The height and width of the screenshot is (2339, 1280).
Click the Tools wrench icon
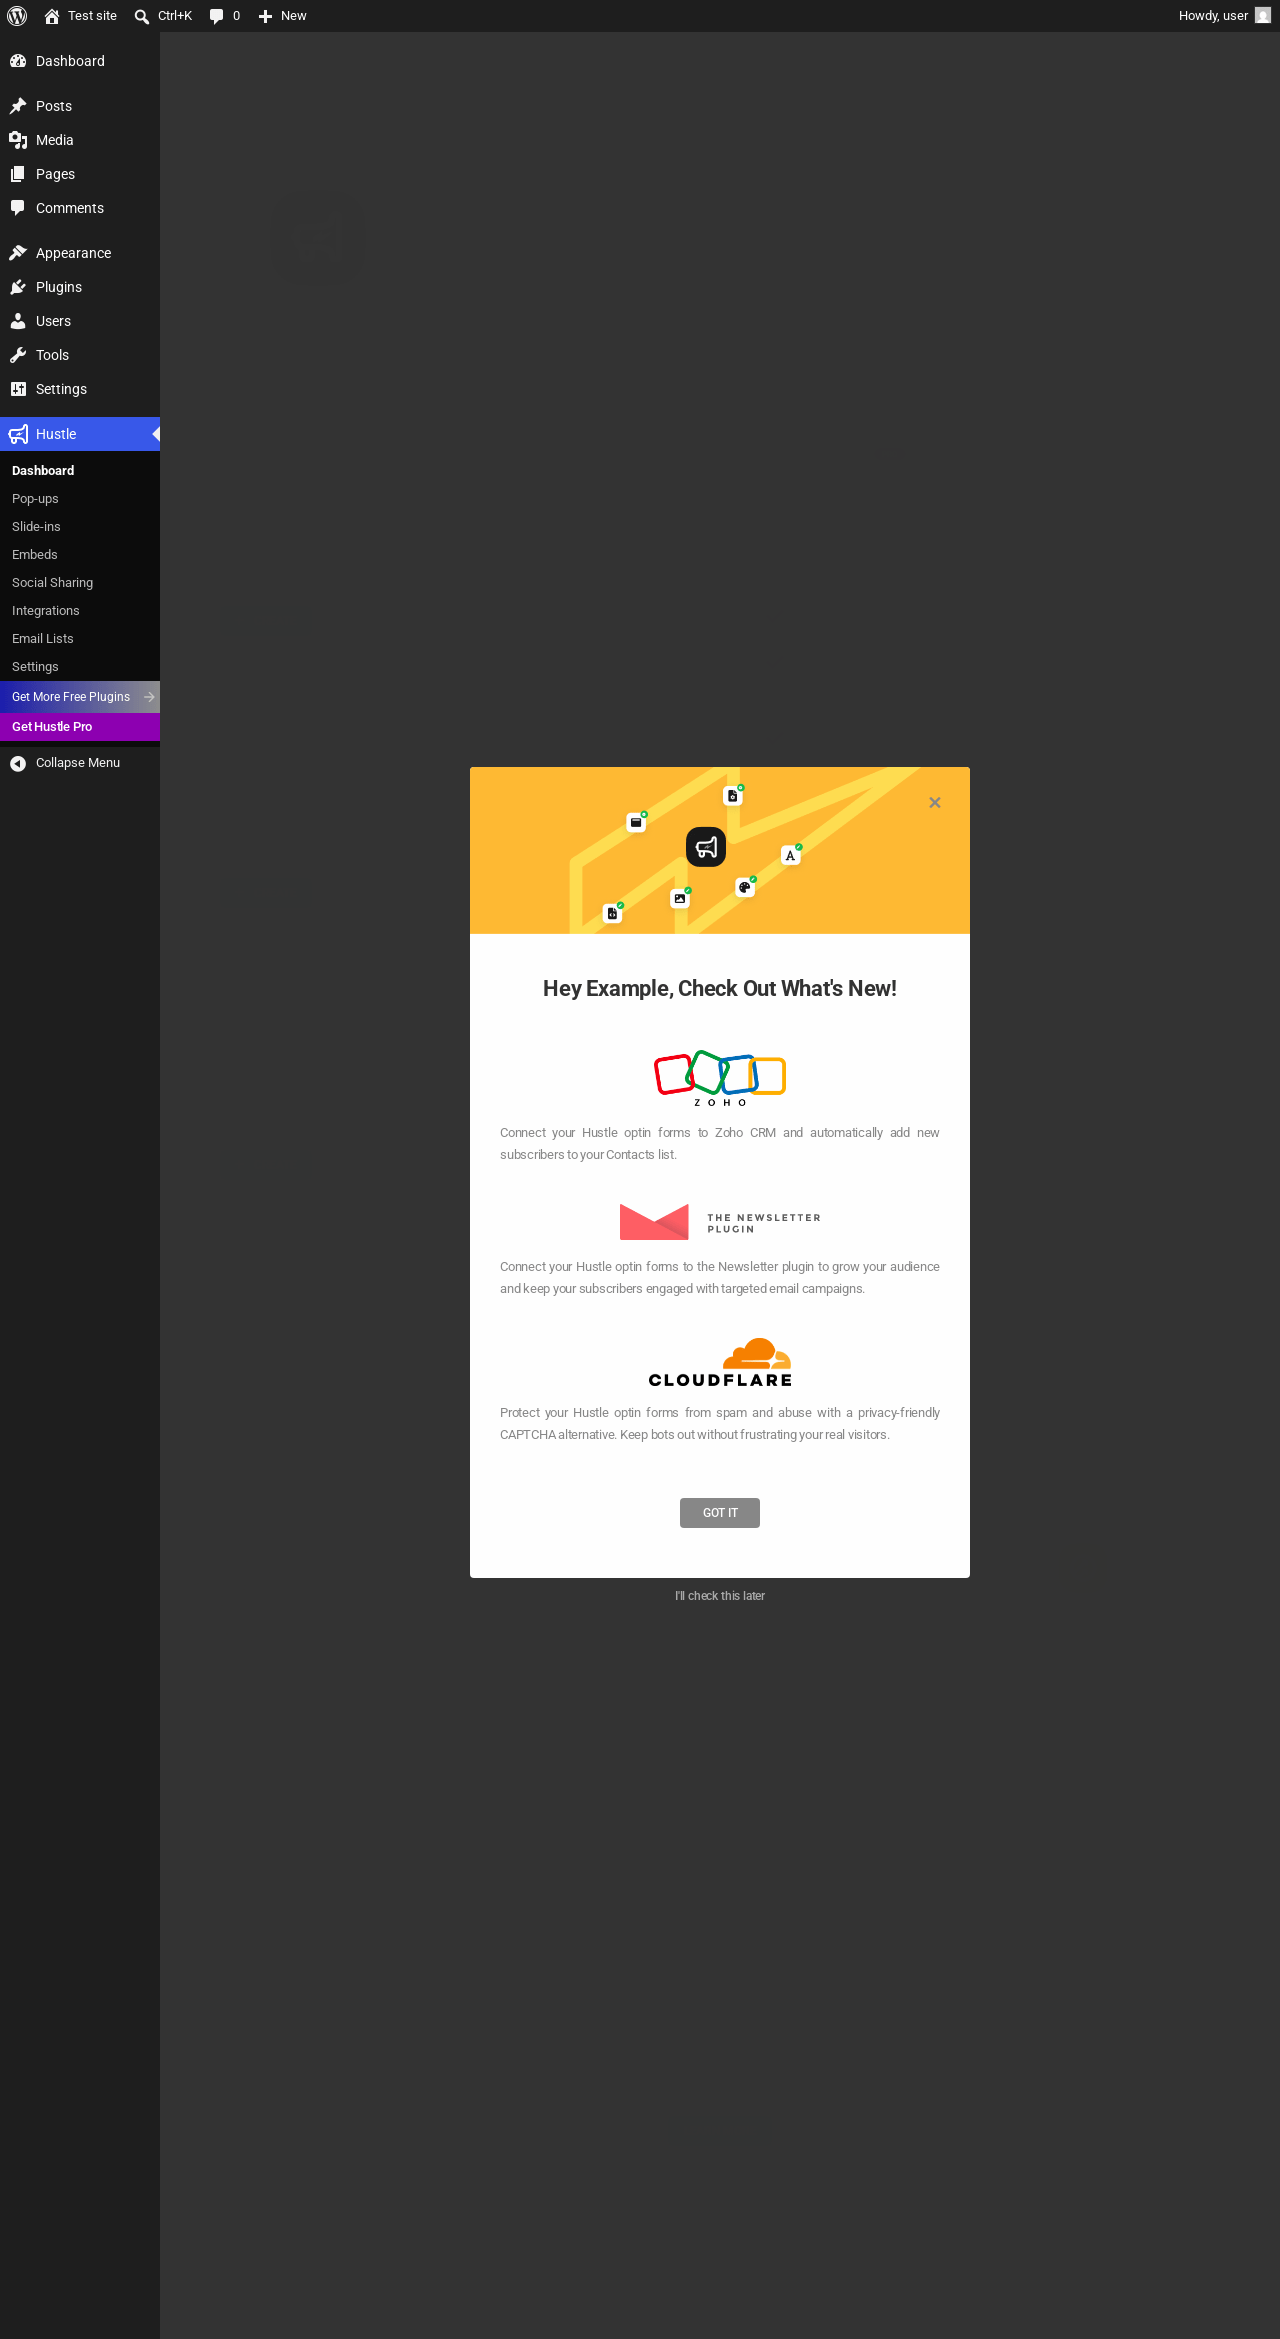point(18,355)
